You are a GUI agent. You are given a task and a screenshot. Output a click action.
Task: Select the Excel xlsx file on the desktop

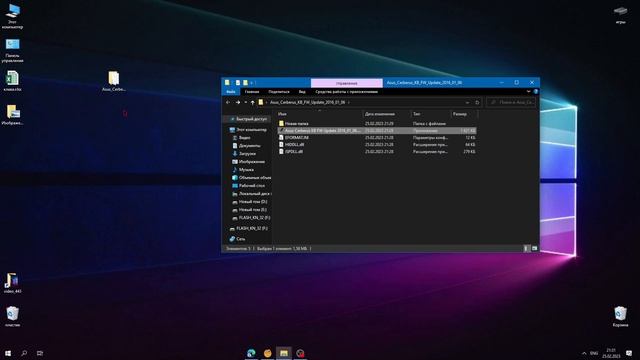12,81
